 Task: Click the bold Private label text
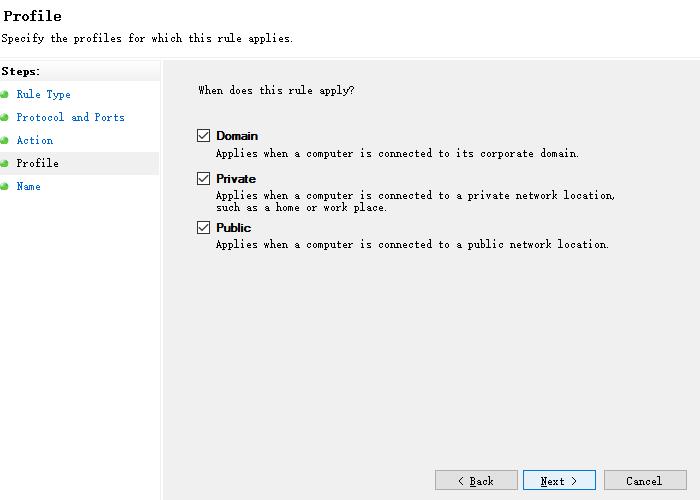click(x=236, y=179)
